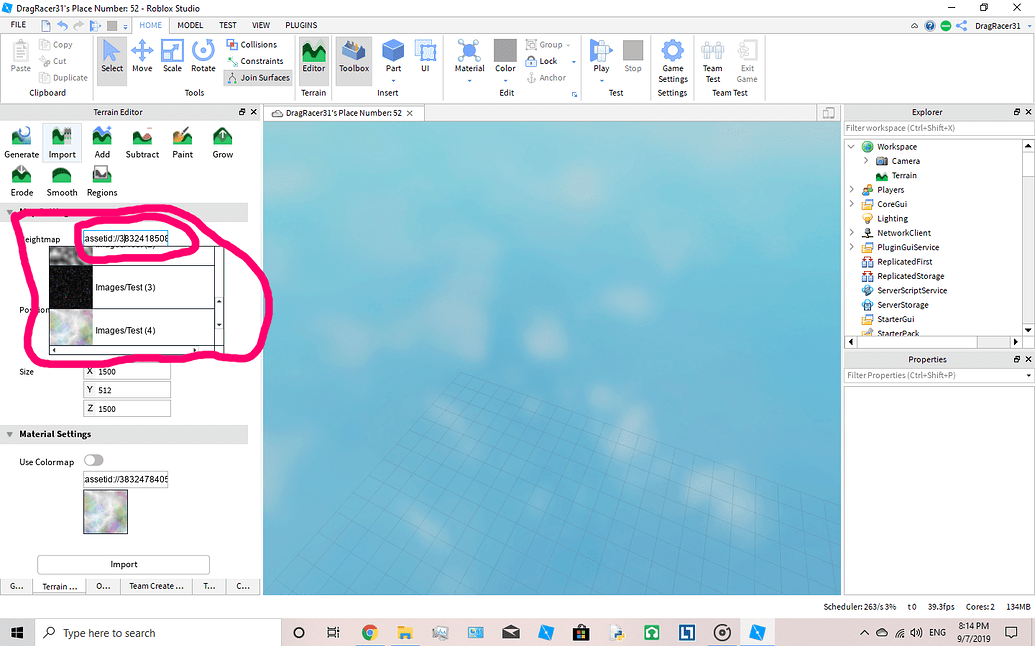The height and width of the screenshot is (646, 1035).
Task: Click the Import button
Action: point(123,564)
